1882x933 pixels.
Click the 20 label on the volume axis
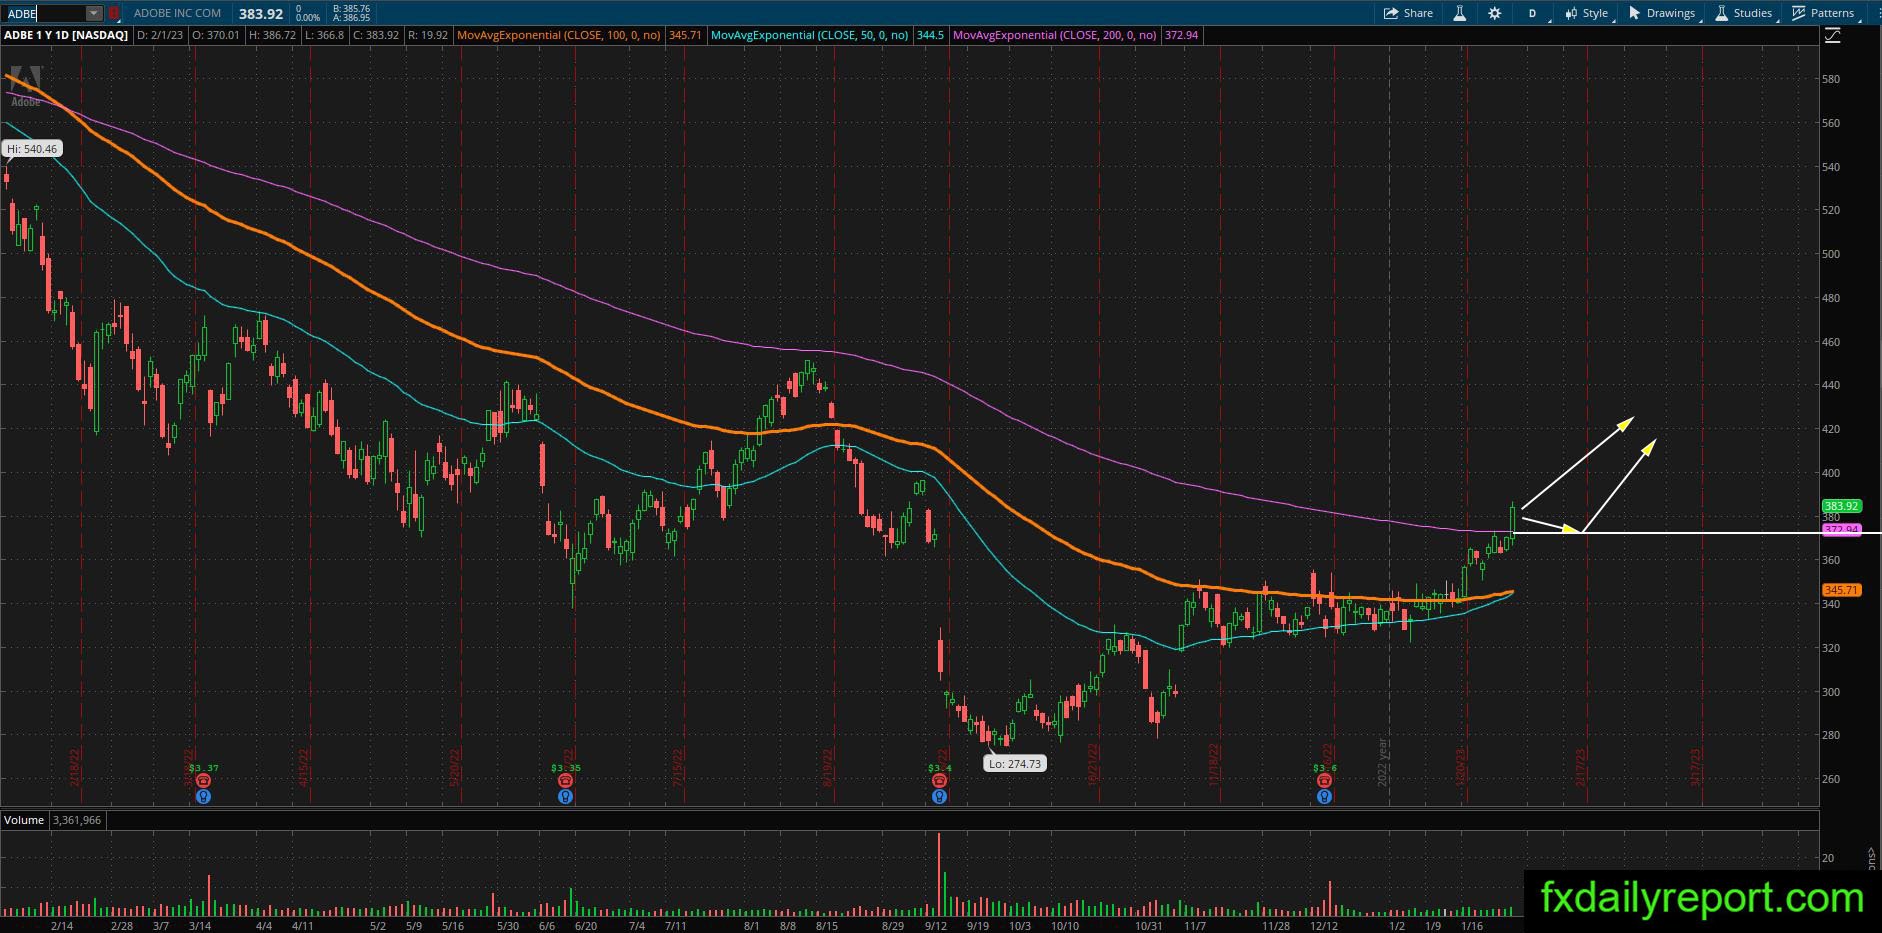[1828, 858]
